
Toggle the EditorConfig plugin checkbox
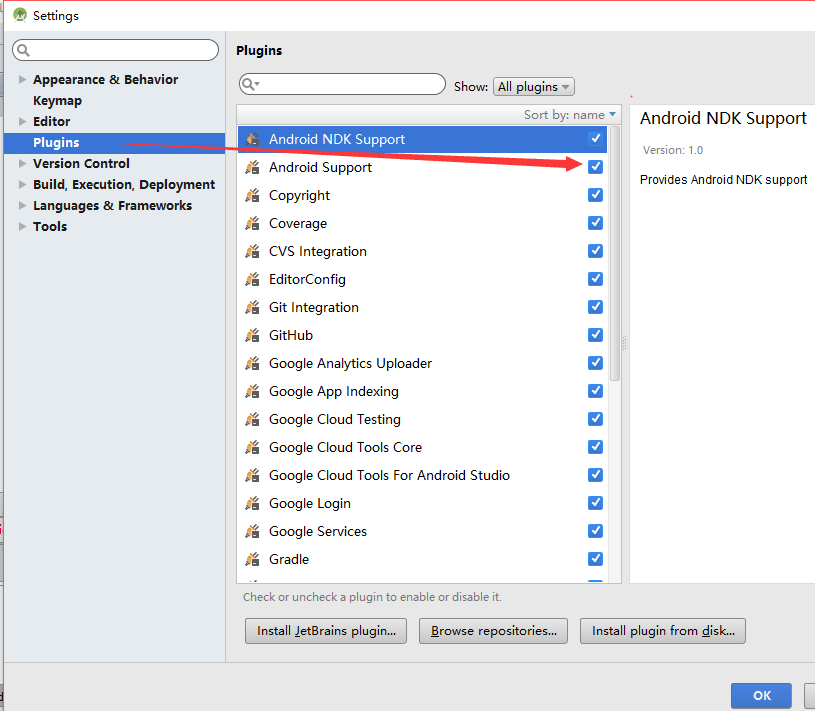pyautogui.click(x=595, y=279)
